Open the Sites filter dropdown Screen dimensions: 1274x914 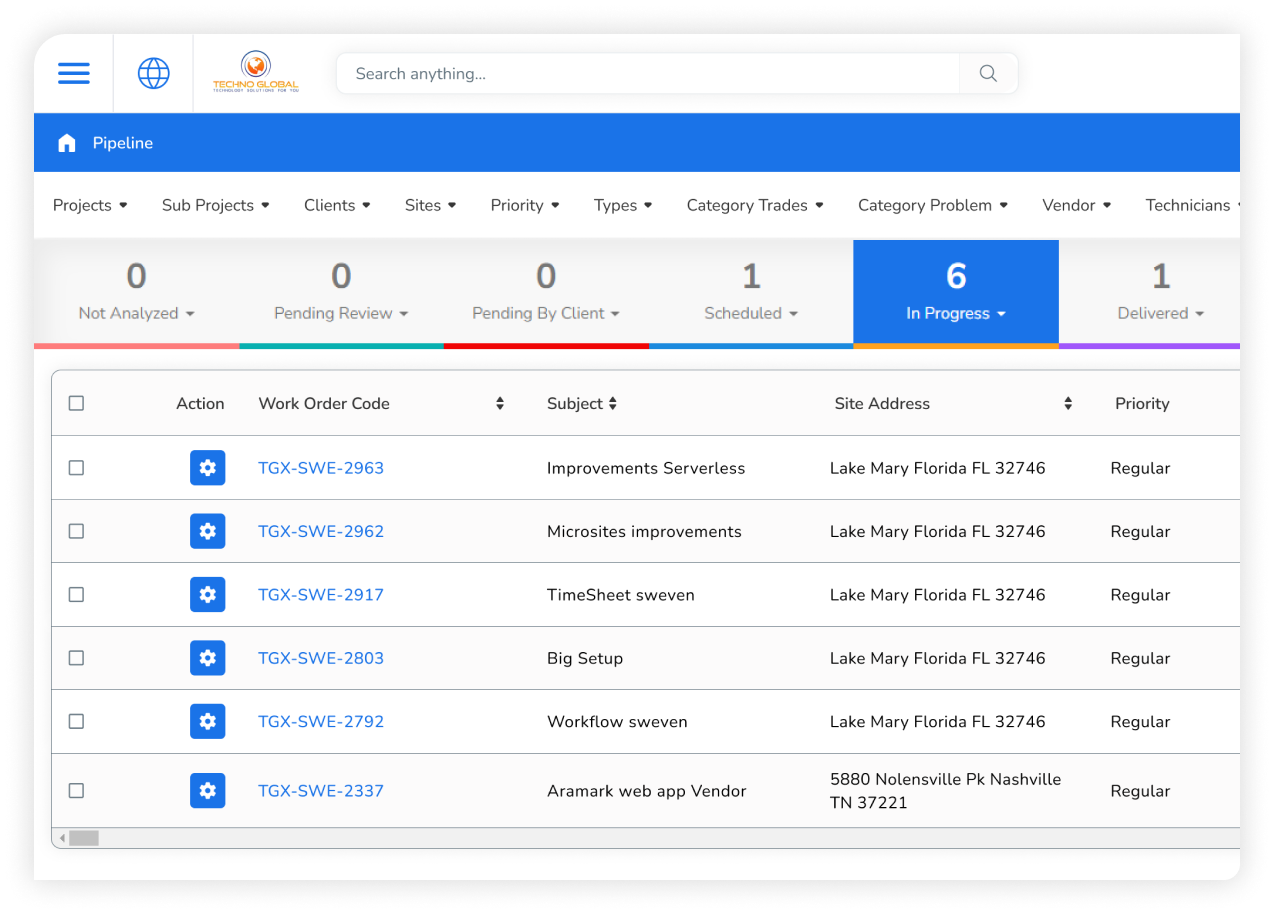[x=431, y=205]
